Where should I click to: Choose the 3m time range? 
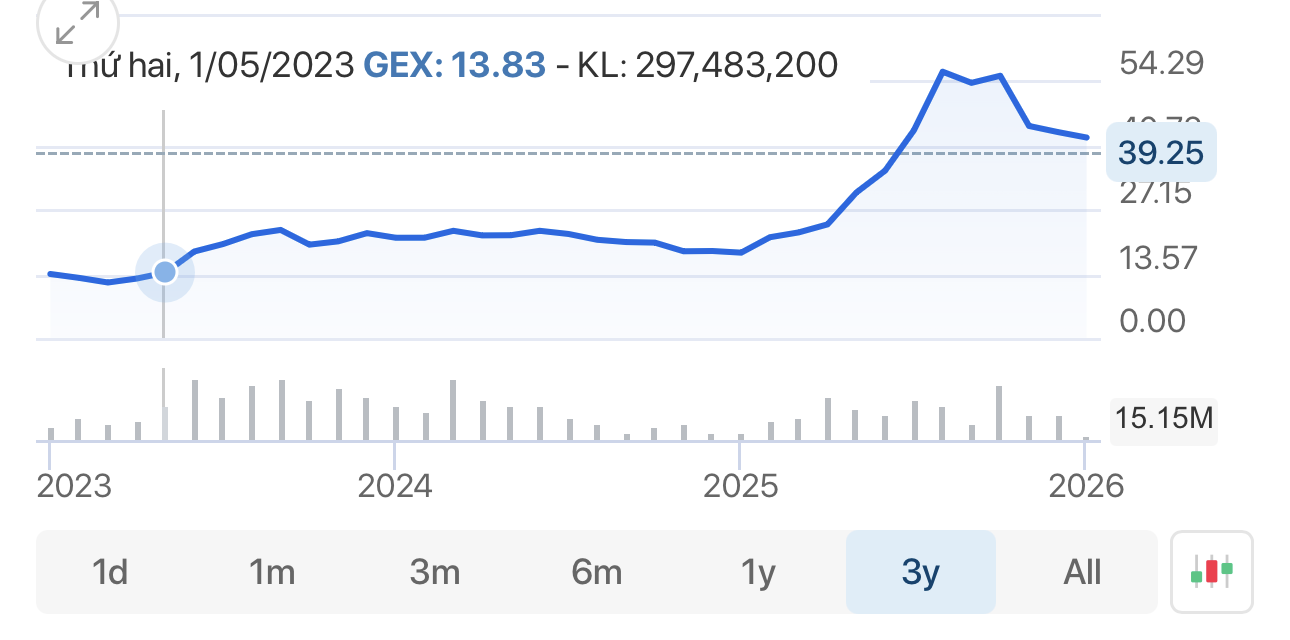click(x=434, y=572)
